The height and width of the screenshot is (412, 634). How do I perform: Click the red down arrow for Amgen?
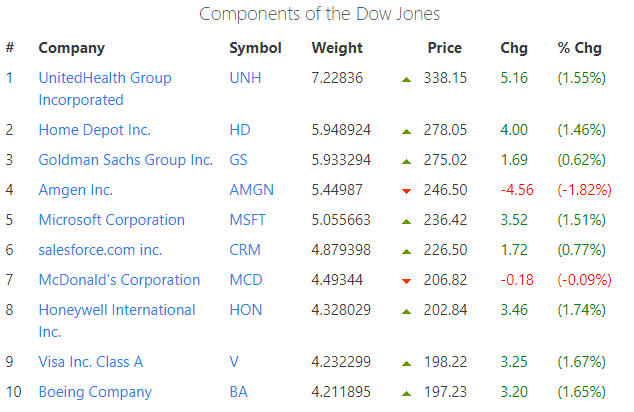tap(406, 190)
